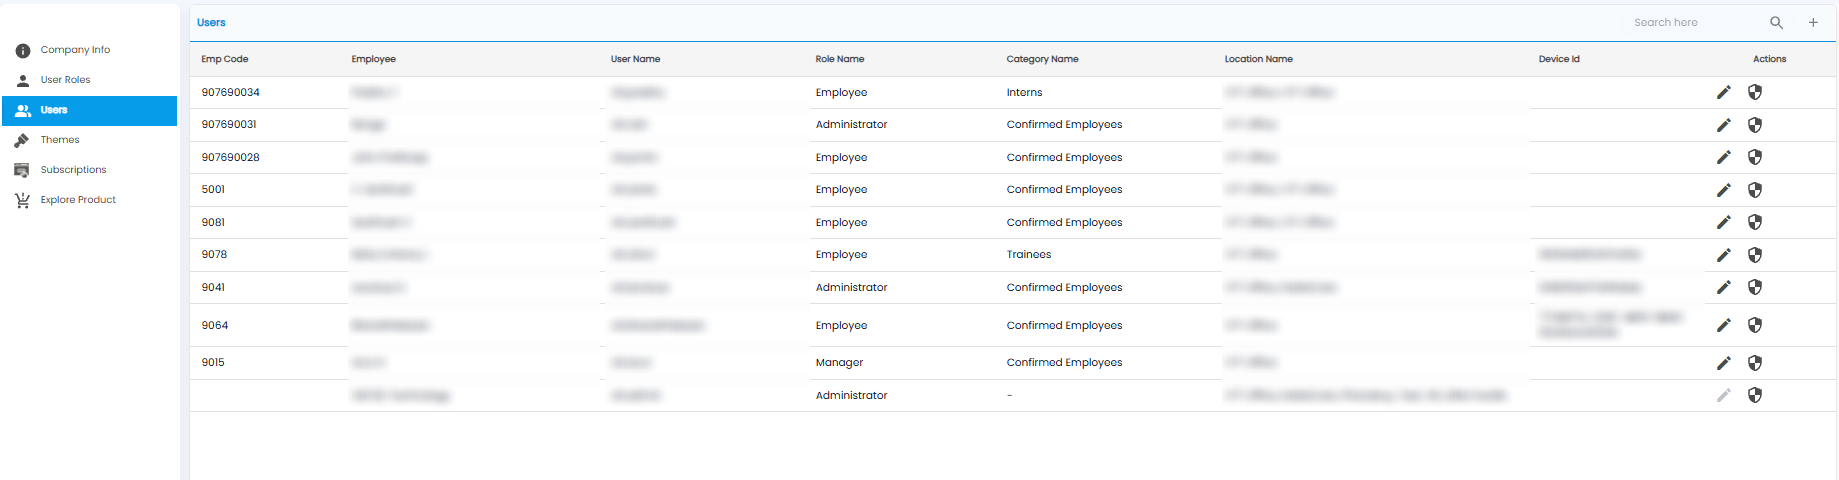
Task: Open shield permissions for Emp Code 9081
Action: tap(1754, 222)
